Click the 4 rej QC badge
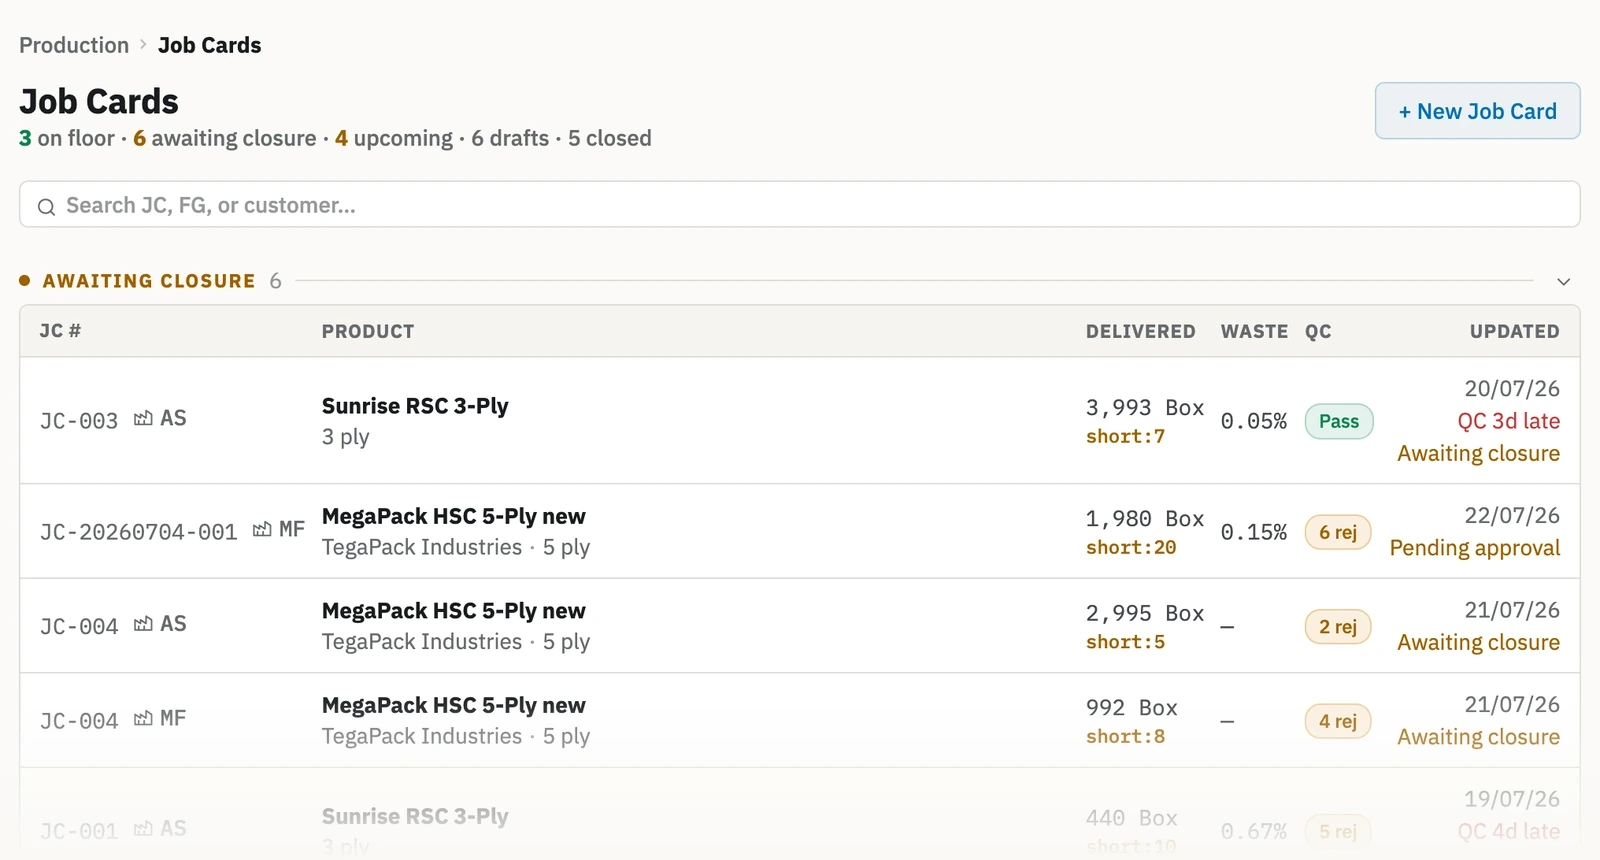The height and width of the screenshot is (860, 1600). click(1337, 721)
